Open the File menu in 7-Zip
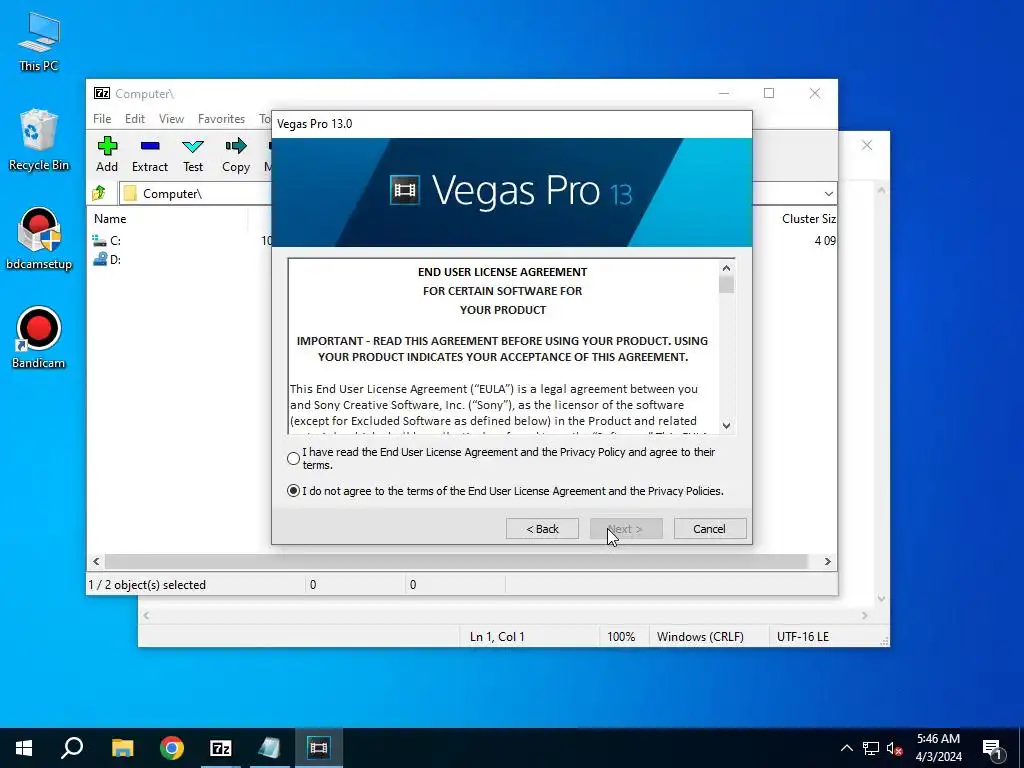Screen dimensions: 1024x768 point(102,119)
